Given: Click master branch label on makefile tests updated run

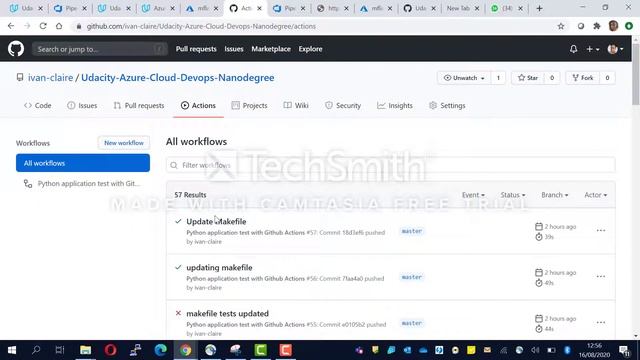Looking at the screenshot, I should [x=411, y=323].
